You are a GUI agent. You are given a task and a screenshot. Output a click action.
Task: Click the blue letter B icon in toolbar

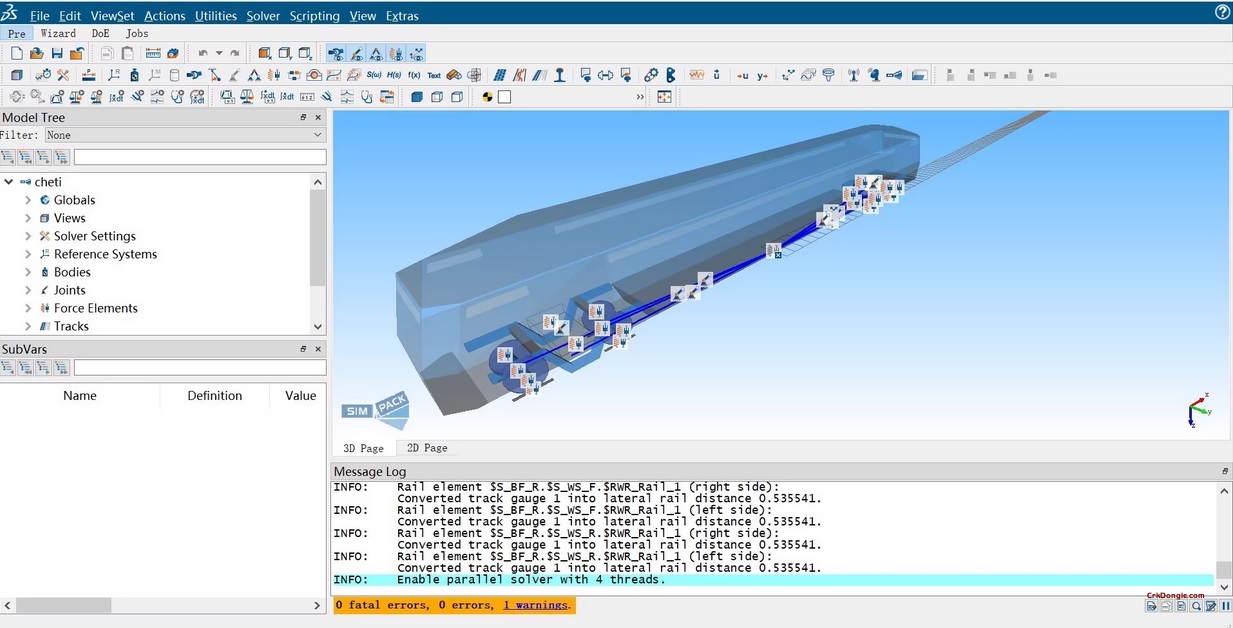[670, 75]
